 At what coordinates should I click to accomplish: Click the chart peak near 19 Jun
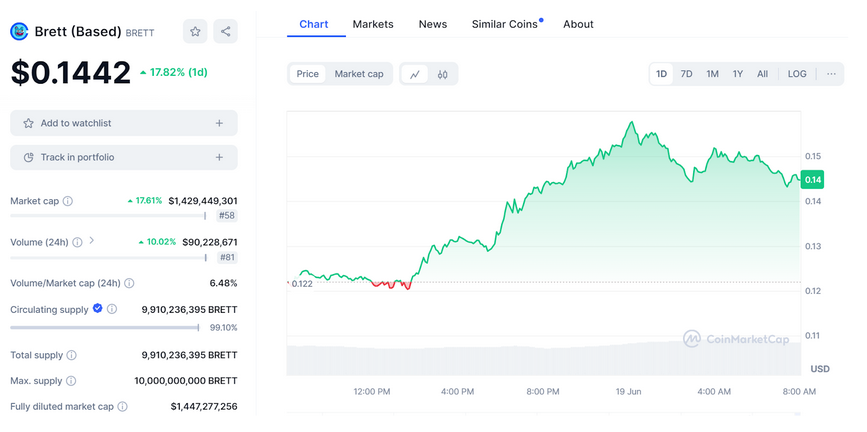pos(632,122)
